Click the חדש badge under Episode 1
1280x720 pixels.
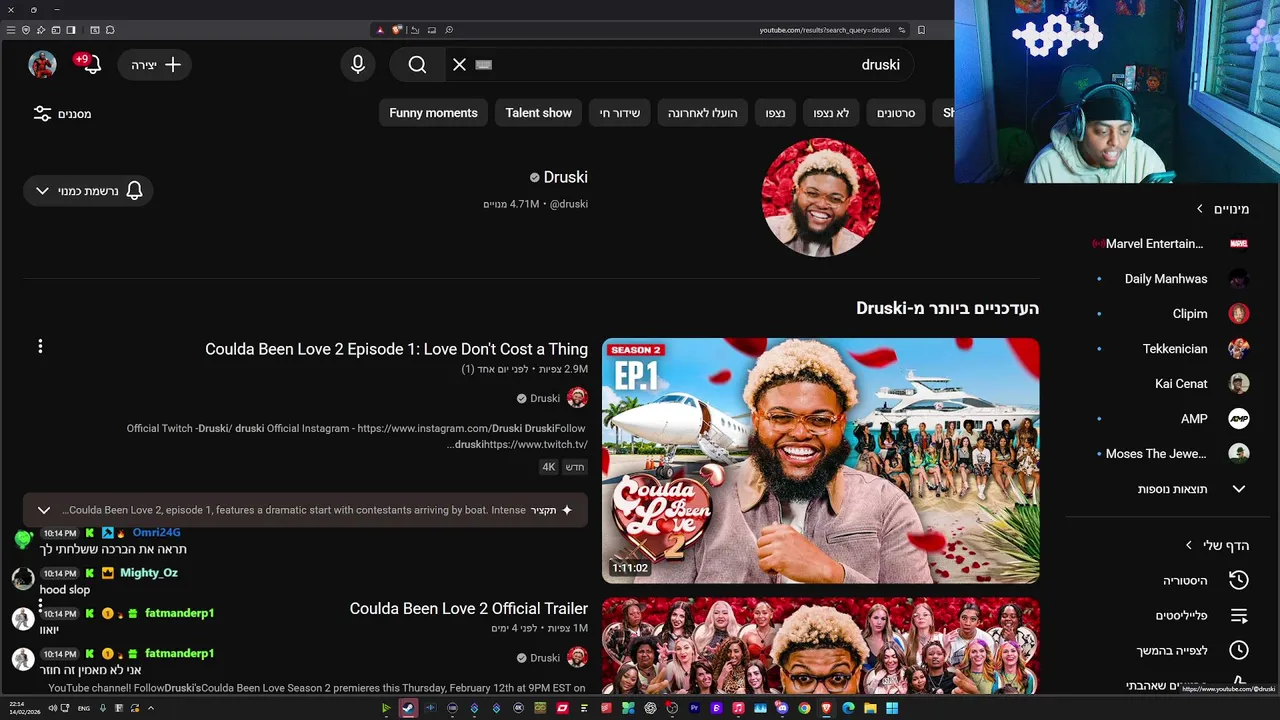574,467
